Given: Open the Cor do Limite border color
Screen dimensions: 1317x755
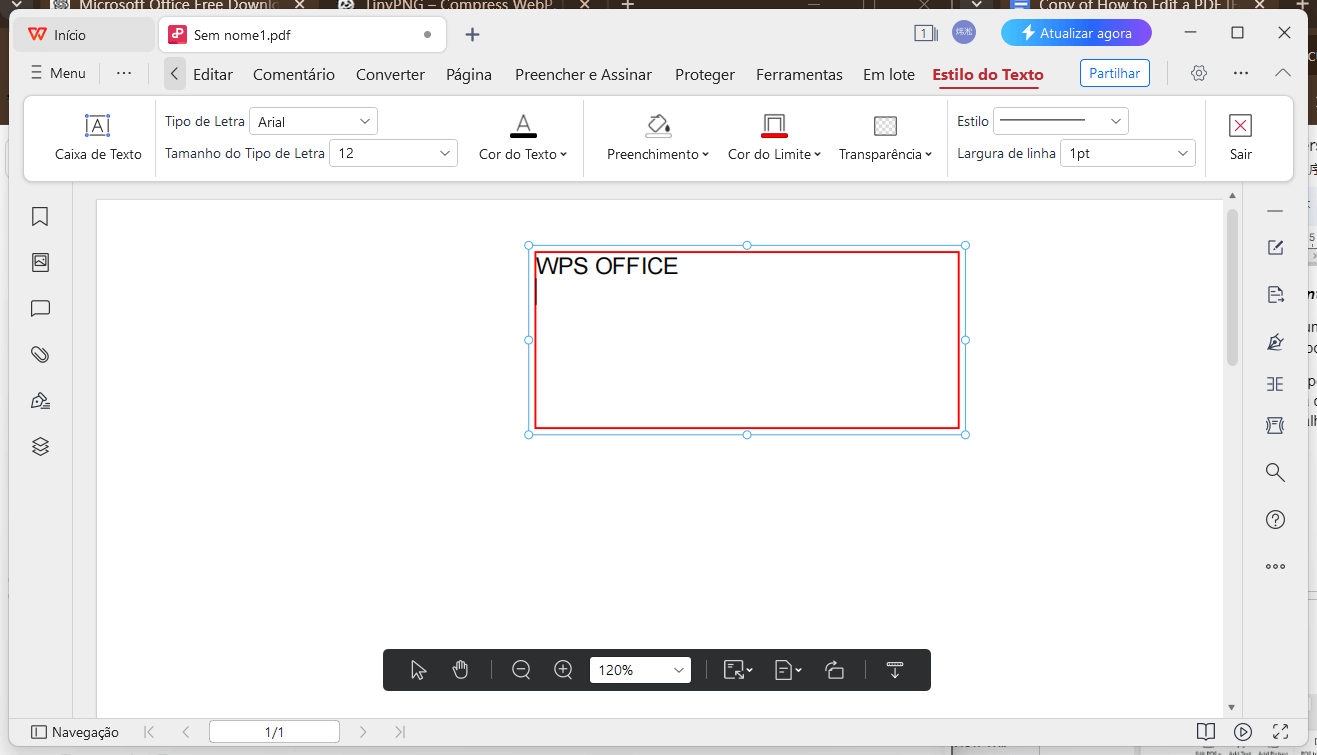Looking at the screenshot, I should click(x=774, y=138).
